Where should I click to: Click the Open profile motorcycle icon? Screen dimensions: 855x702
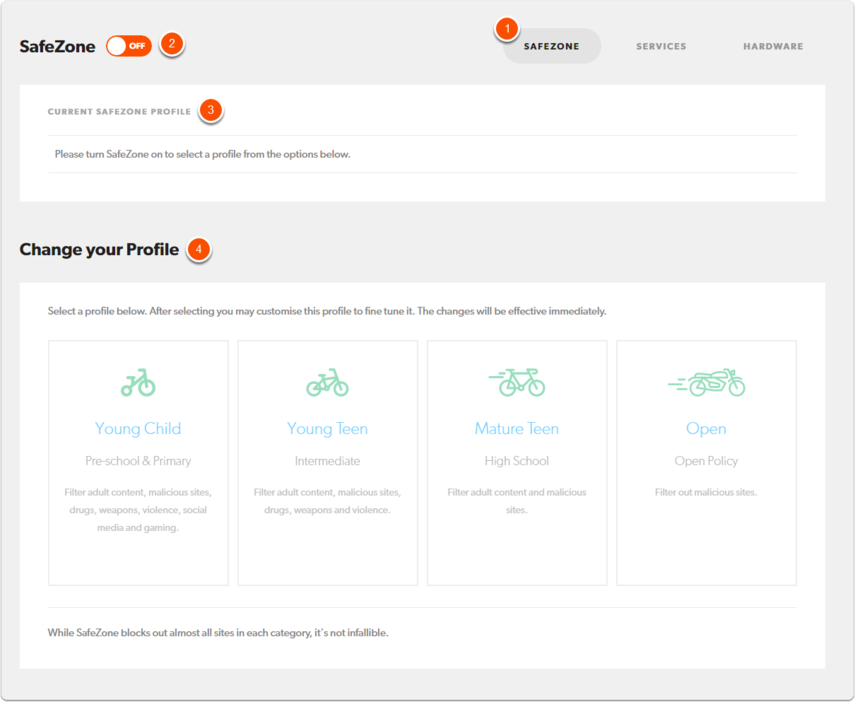pos(706,382)
